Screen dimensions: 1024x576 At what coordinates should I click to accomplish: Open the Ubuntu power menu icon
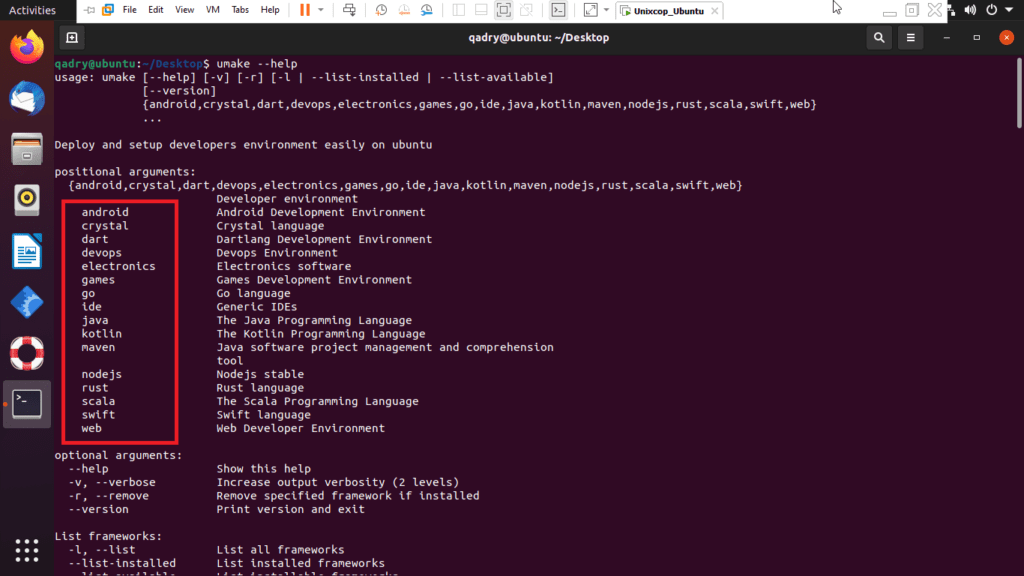(992, 10)
